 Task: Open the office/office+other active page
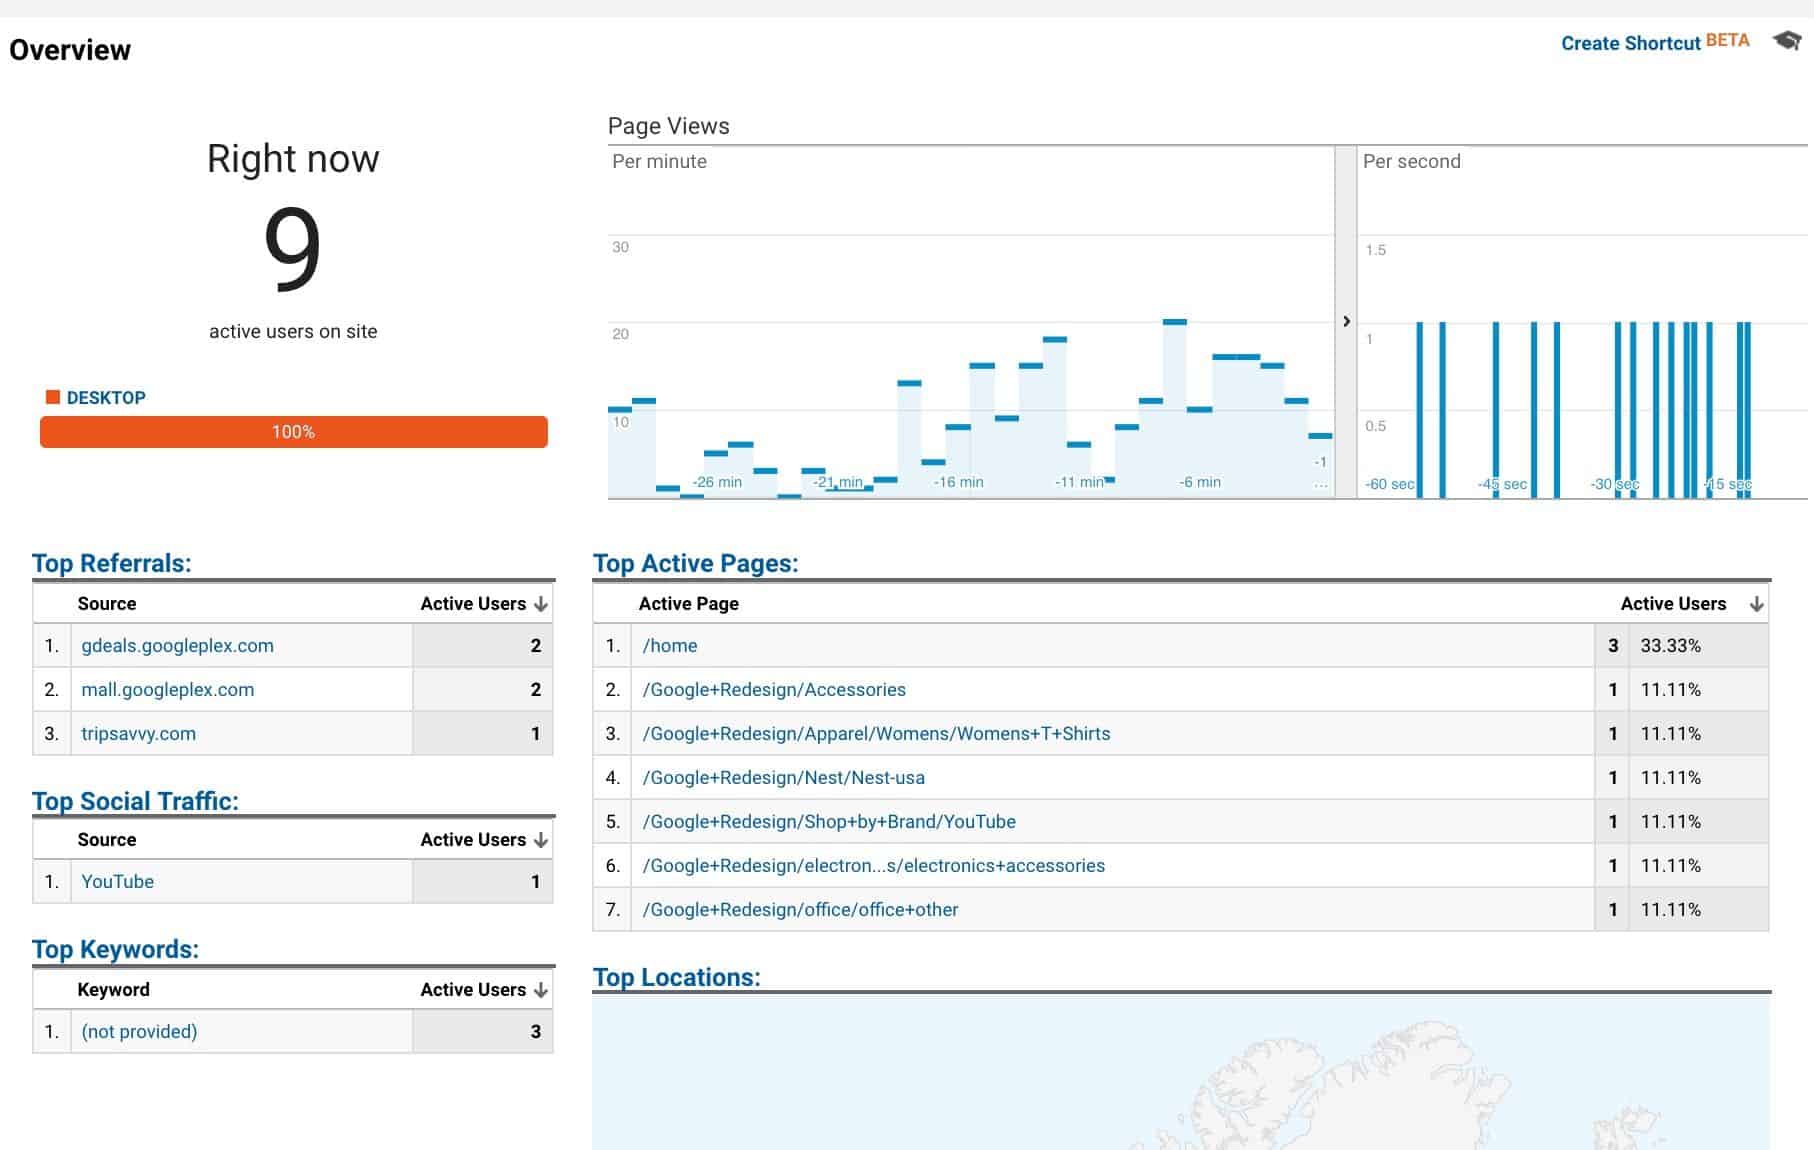[800, 910]
